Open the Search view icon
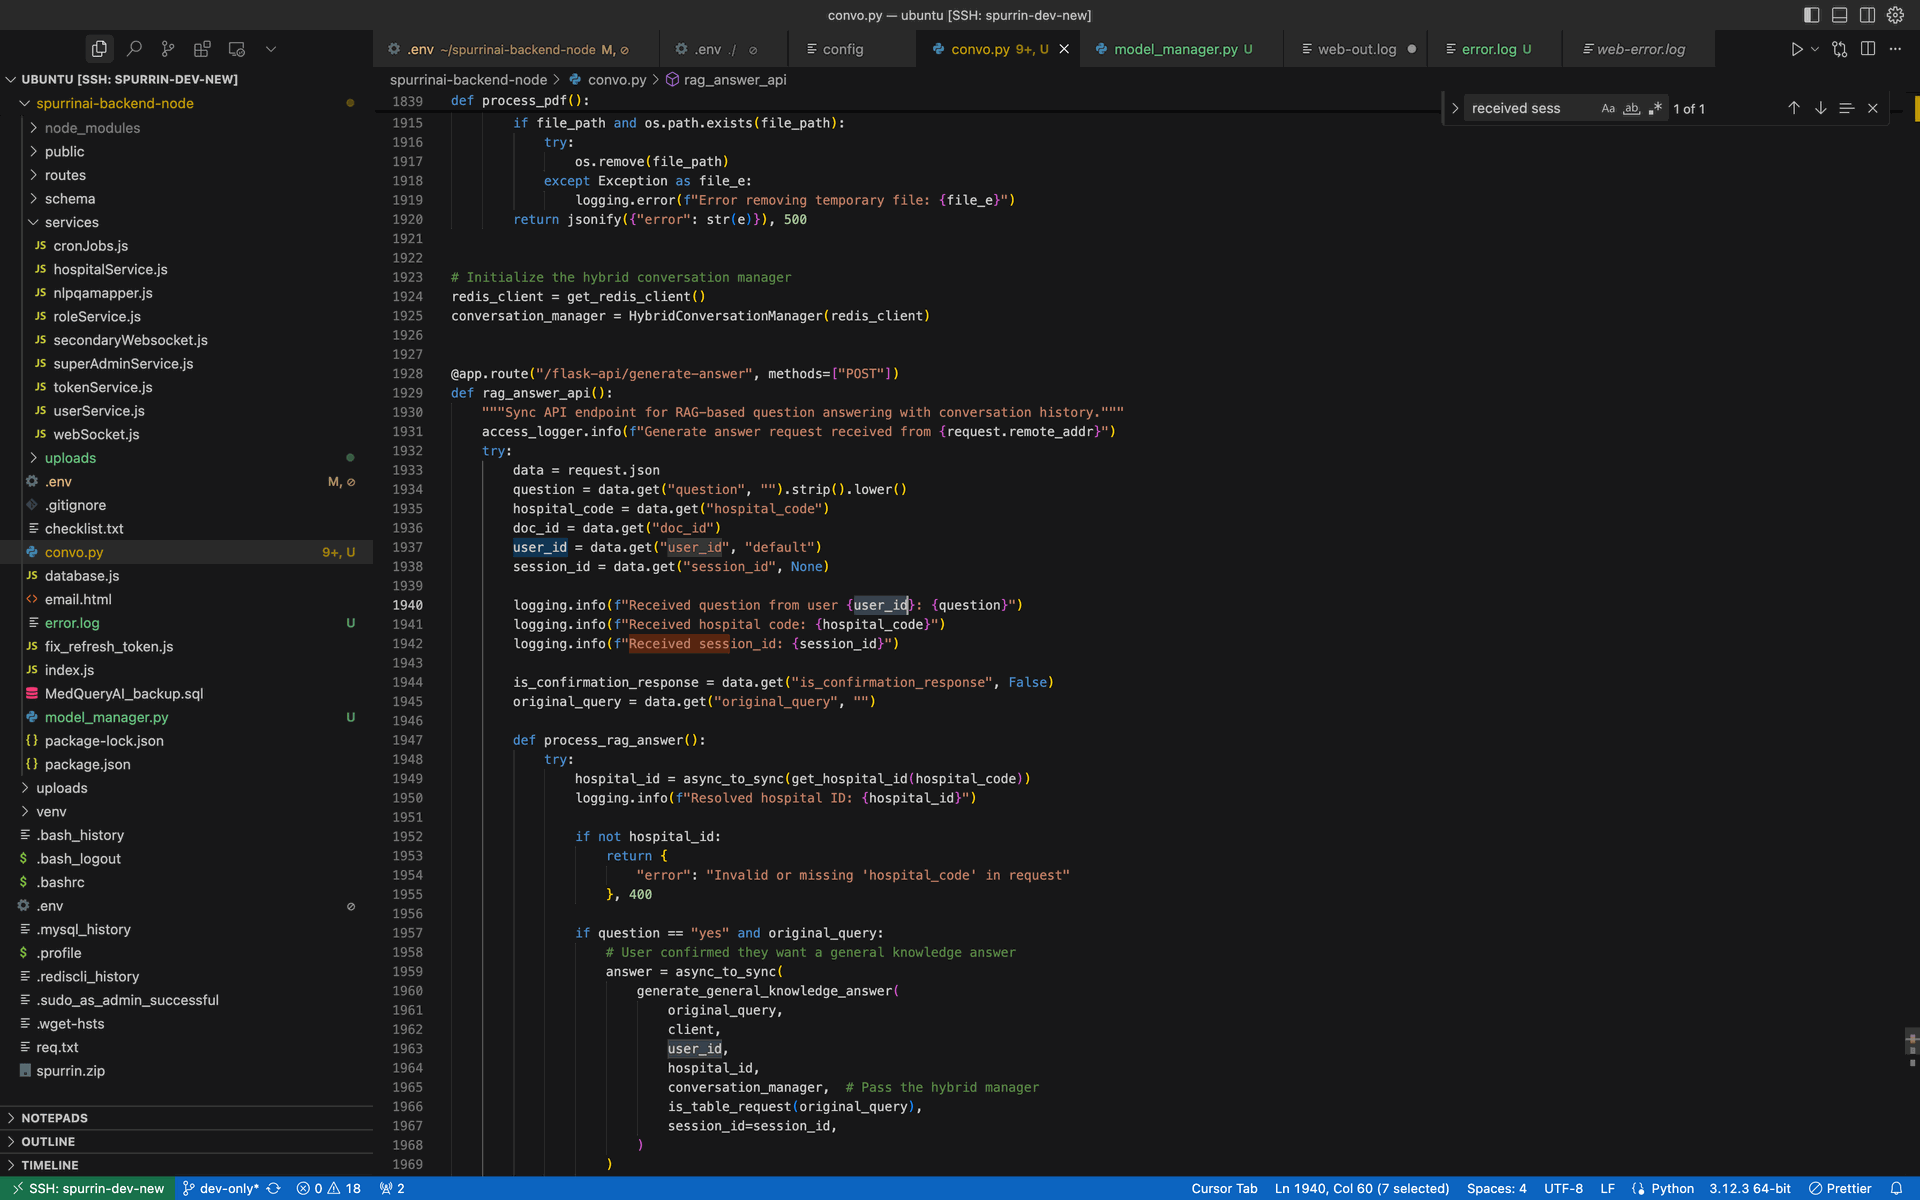The height and width of the screenshot is (1200, 1920). tap(134, 49)
